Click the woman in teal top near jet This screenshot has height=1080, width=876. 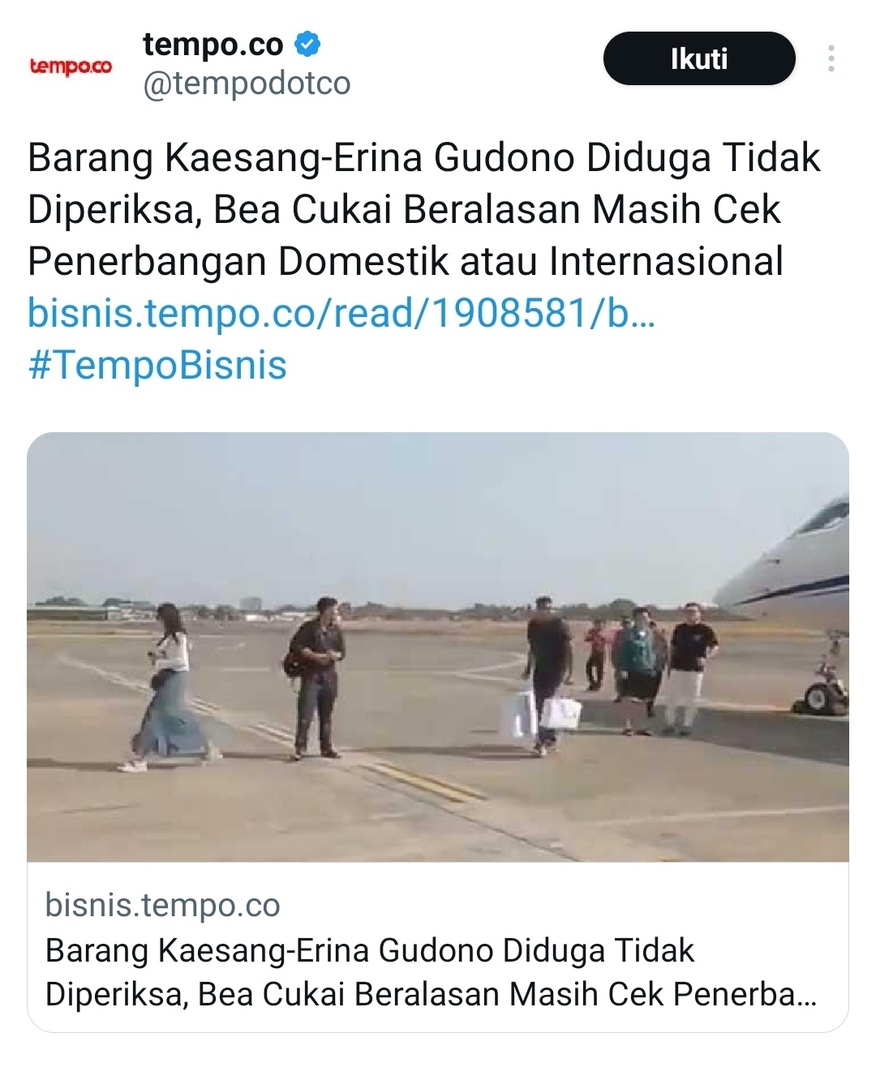coord(635,671)
